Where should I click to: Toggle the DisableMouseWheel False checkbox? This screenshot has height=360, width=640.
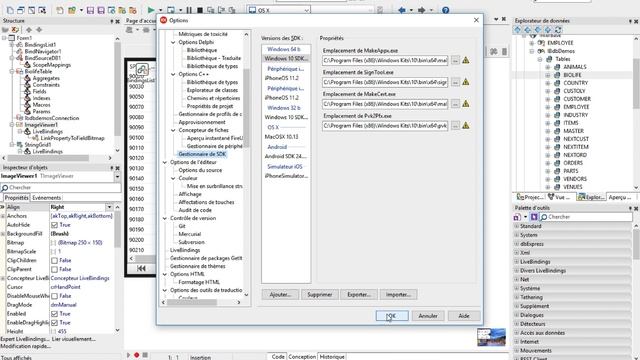[54, 296]
